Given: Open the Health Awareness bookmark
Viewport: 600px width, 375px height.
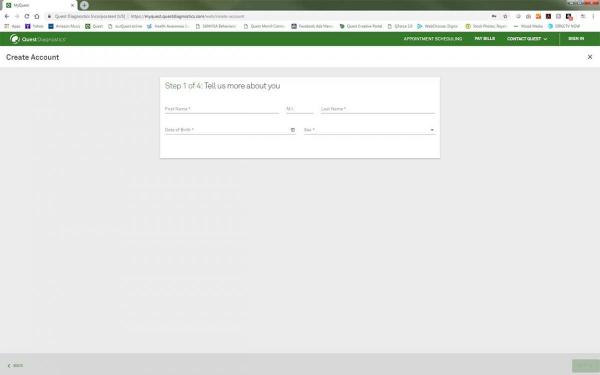Looking at the screenshot, I should coord(168,26).
